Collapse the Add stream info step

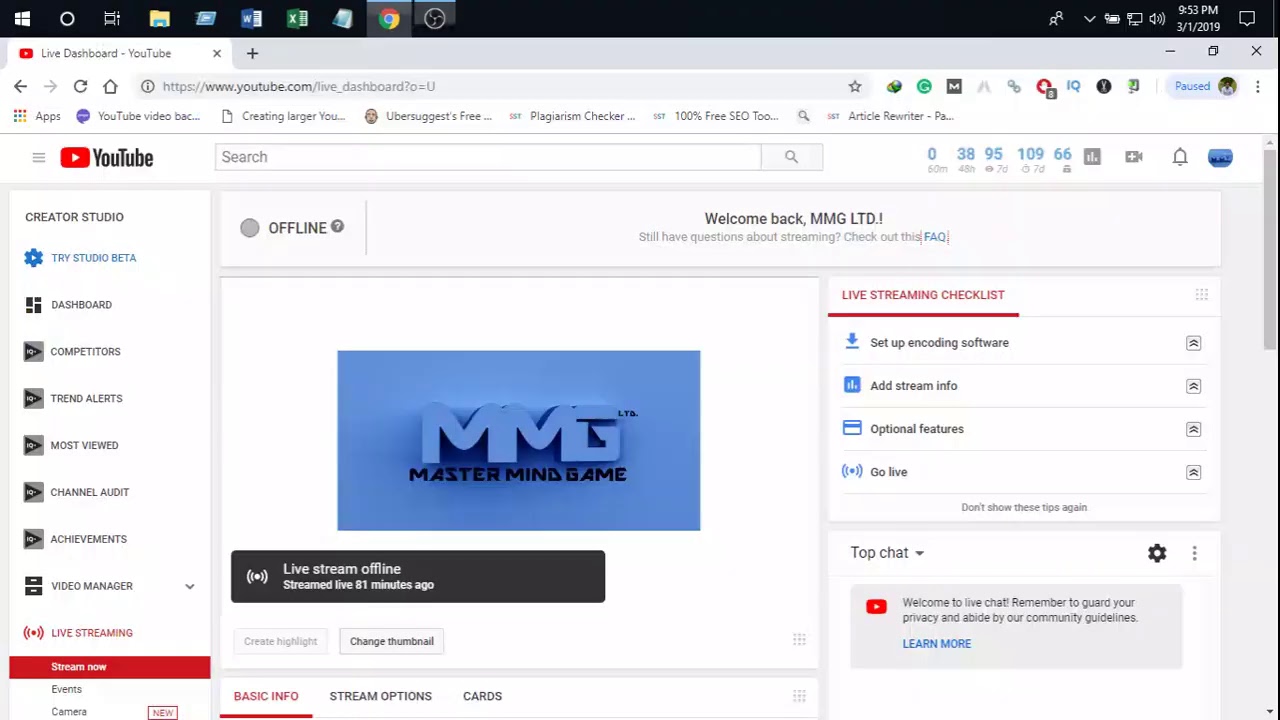click(x=1193, y=386)
